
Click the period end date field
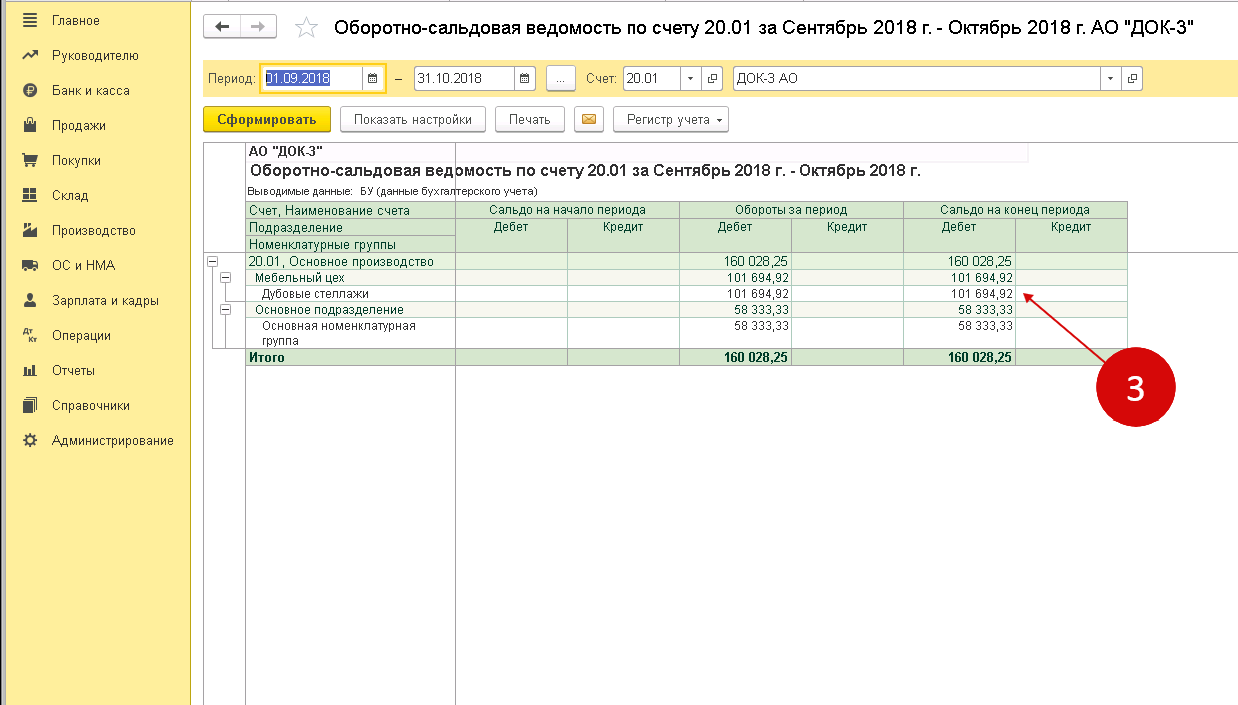pos(464,78)
